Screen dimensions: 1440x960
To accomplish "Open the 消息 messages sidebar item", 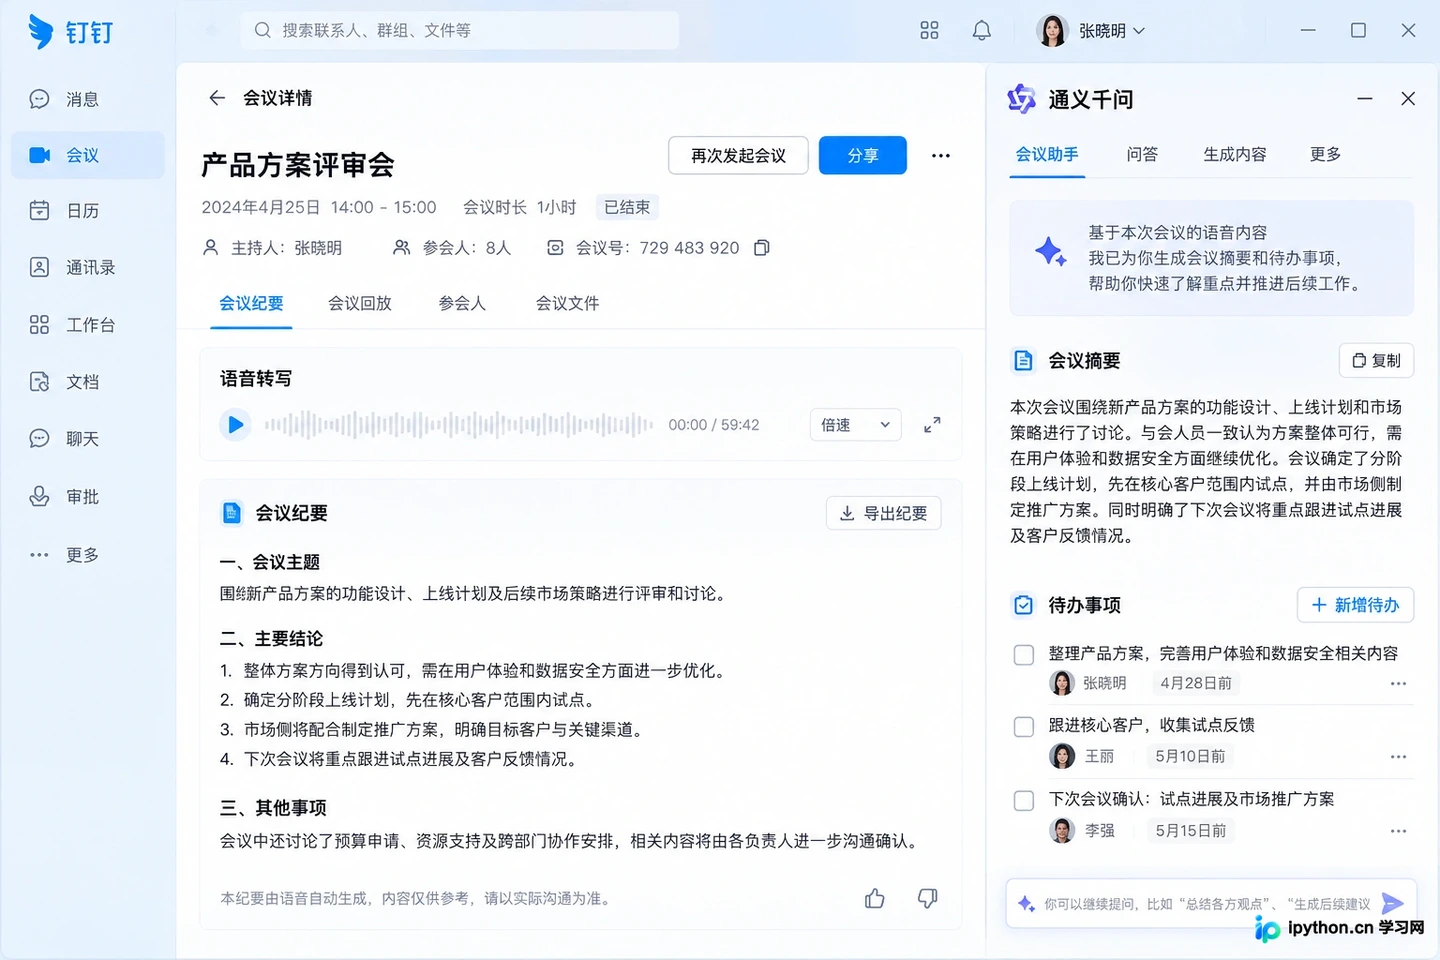I will click(x=87, y=99).
